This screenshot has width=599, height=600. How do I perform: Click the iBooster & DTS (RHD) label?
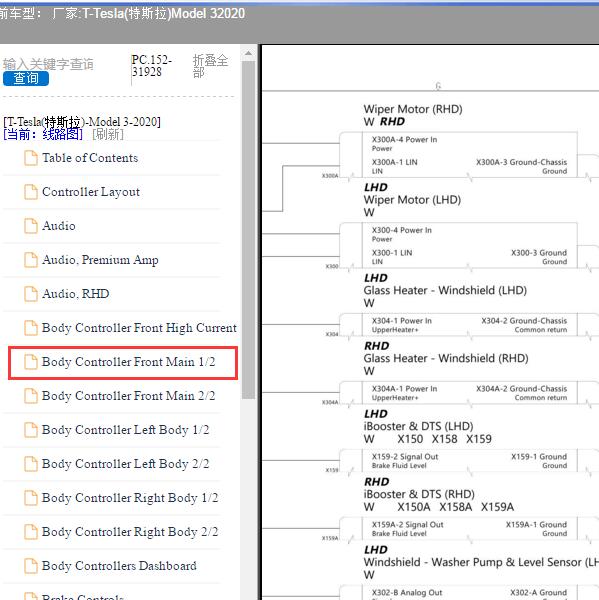(419, 494)
